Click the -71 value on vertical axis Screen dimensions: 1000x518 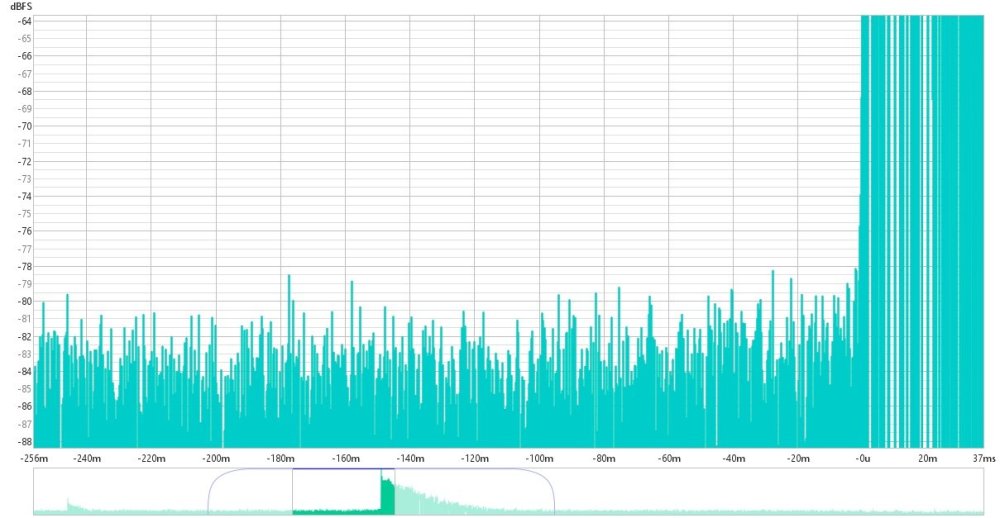click(24, 144)
